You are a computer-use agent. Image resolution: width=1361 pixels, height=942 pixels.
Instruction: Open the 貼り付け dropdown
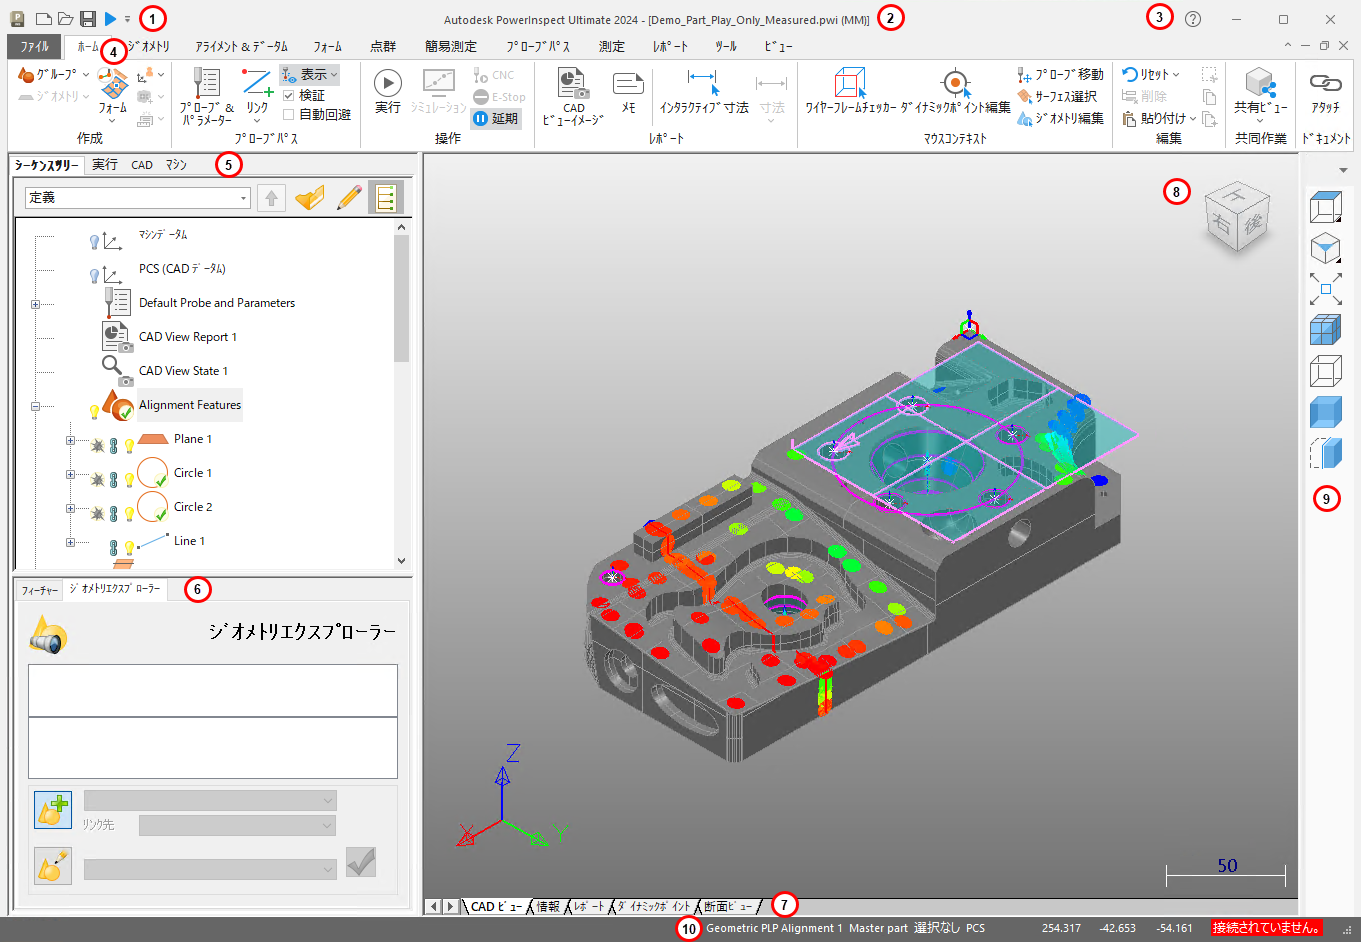click(x=1159, y=119)
